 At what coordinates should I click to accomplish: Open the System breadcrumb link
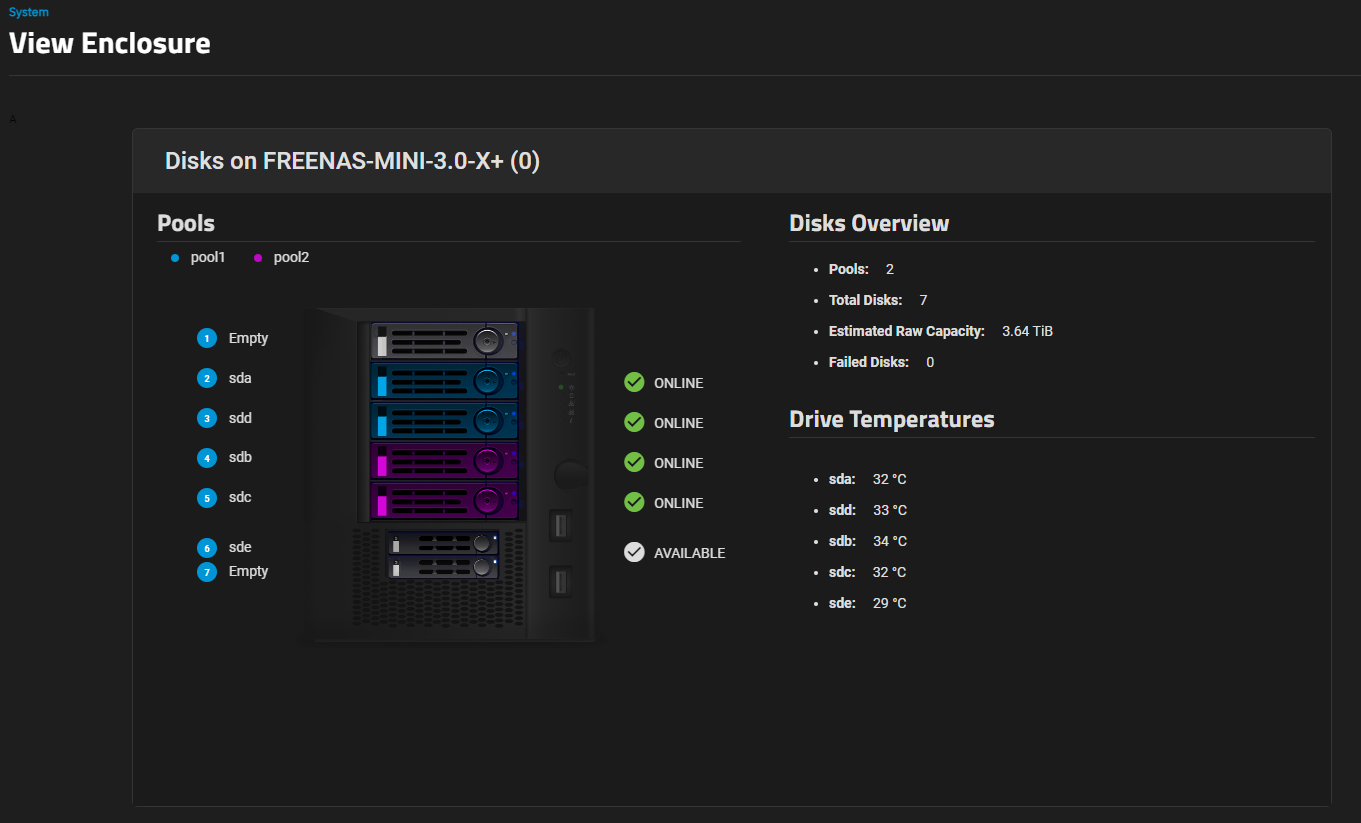pyautogui.click(x=28, y=12)
